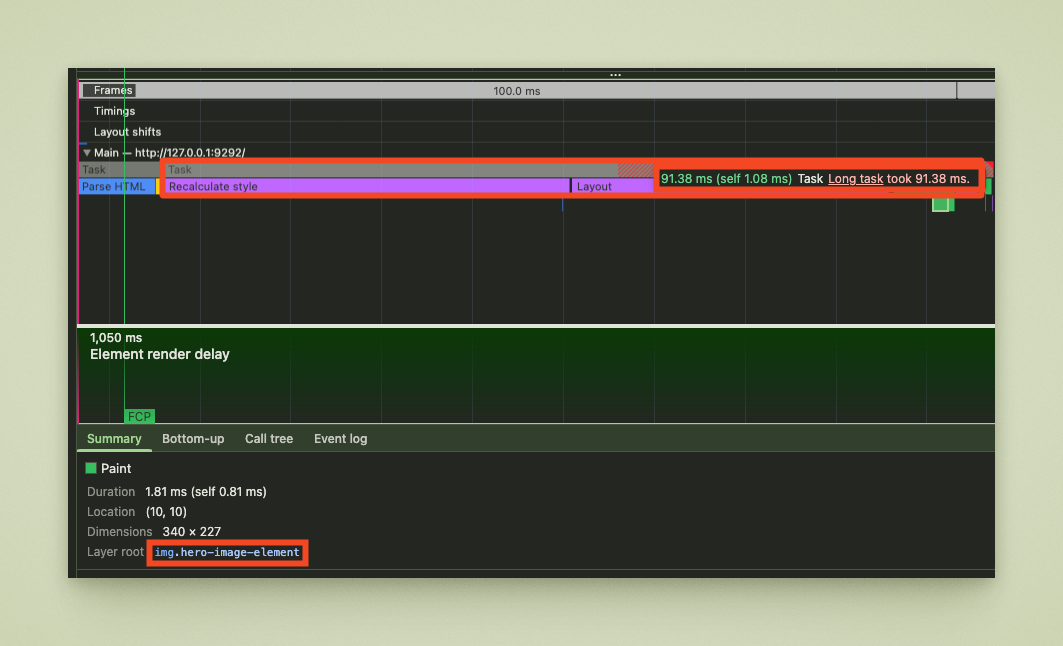Click the Element render delay annotation

pyautogui.click(x=159, y=354)
